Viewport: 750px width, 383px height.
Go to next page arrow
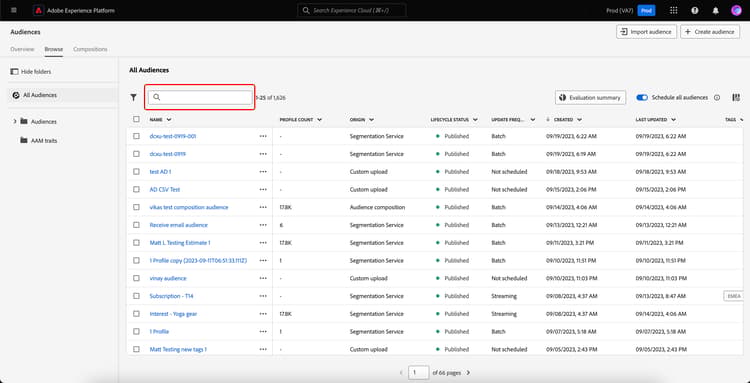[x=468, y=372]
